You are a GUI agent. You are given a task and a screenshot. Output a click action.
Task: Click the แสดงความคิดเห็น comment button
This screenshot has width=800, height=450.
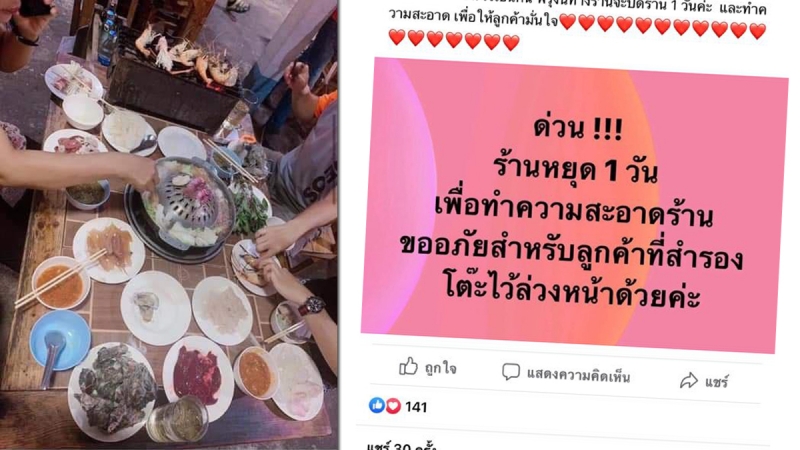579,375
